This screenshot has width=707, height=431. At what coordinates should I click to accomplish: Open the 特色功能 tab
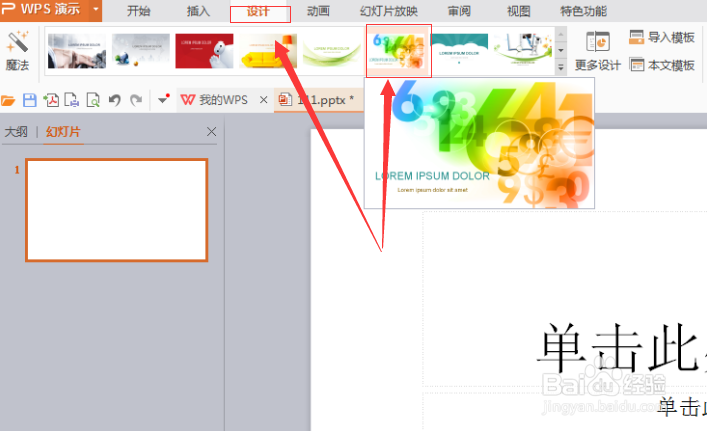583,11
